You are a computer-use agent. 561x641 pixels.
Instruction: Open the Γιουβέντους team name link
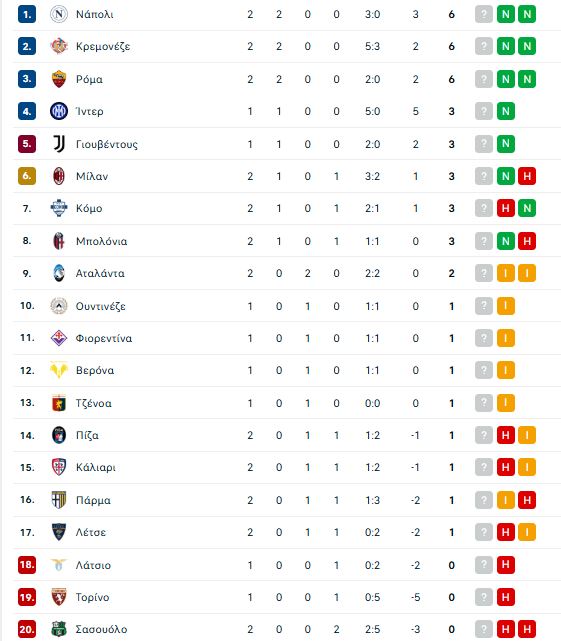107,144
